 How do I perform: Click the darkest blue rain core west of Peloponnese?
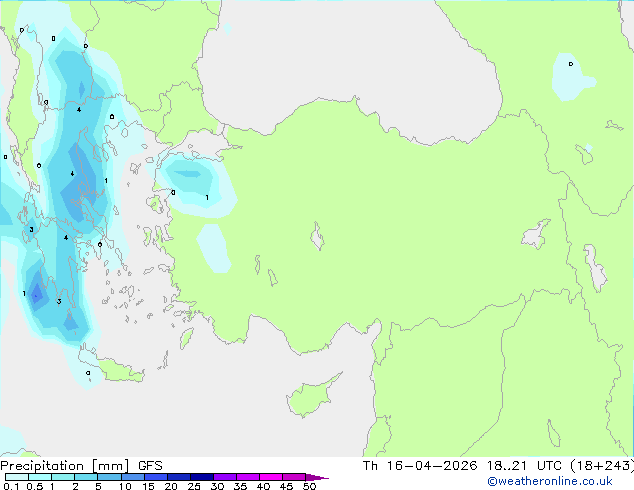click(x=37, y=292)
